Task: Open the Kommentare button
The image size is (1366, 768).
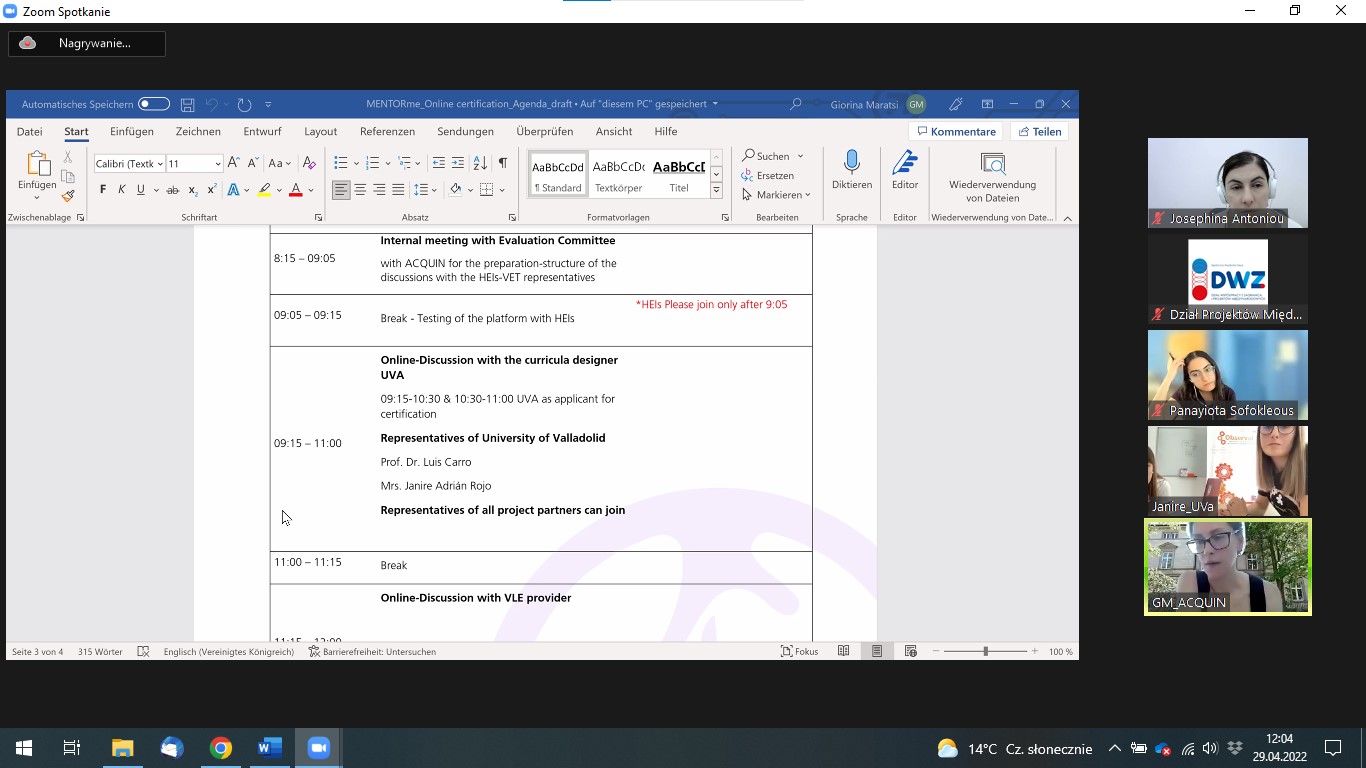Action: click(955, 132)
